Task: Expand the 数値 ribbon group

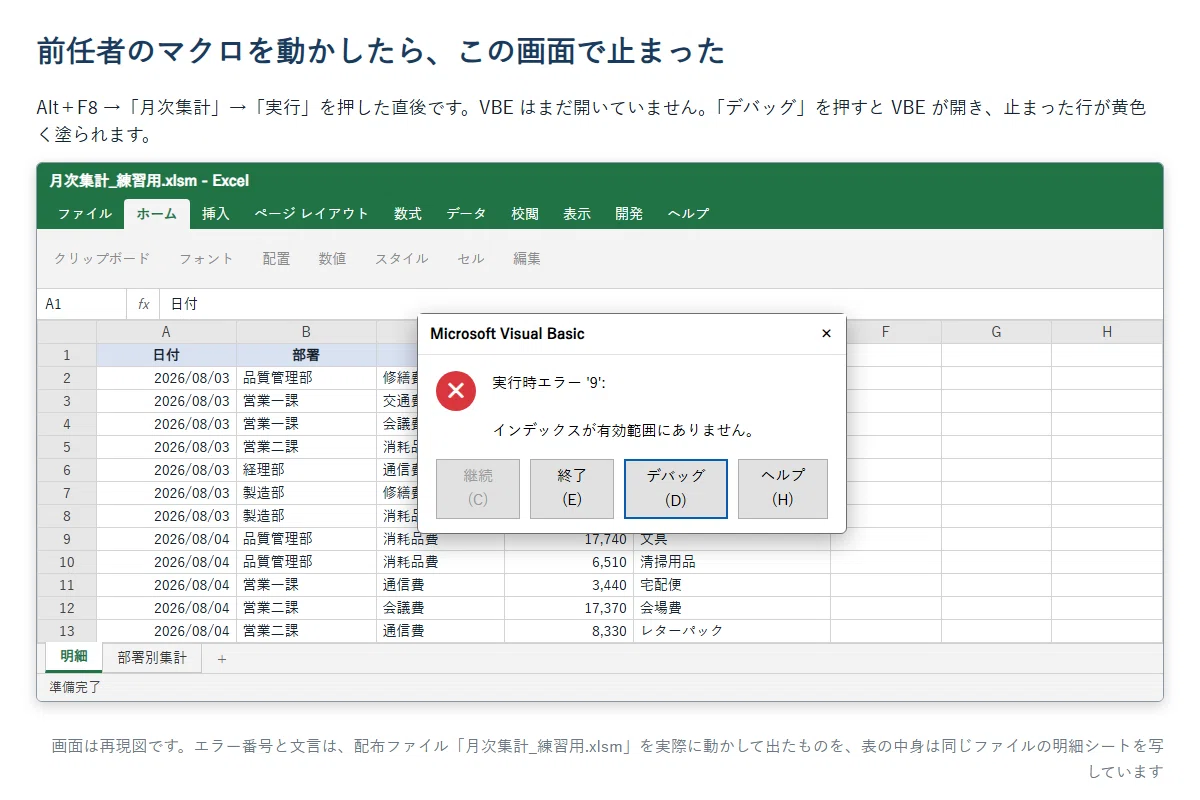Action: click(333, 259)
